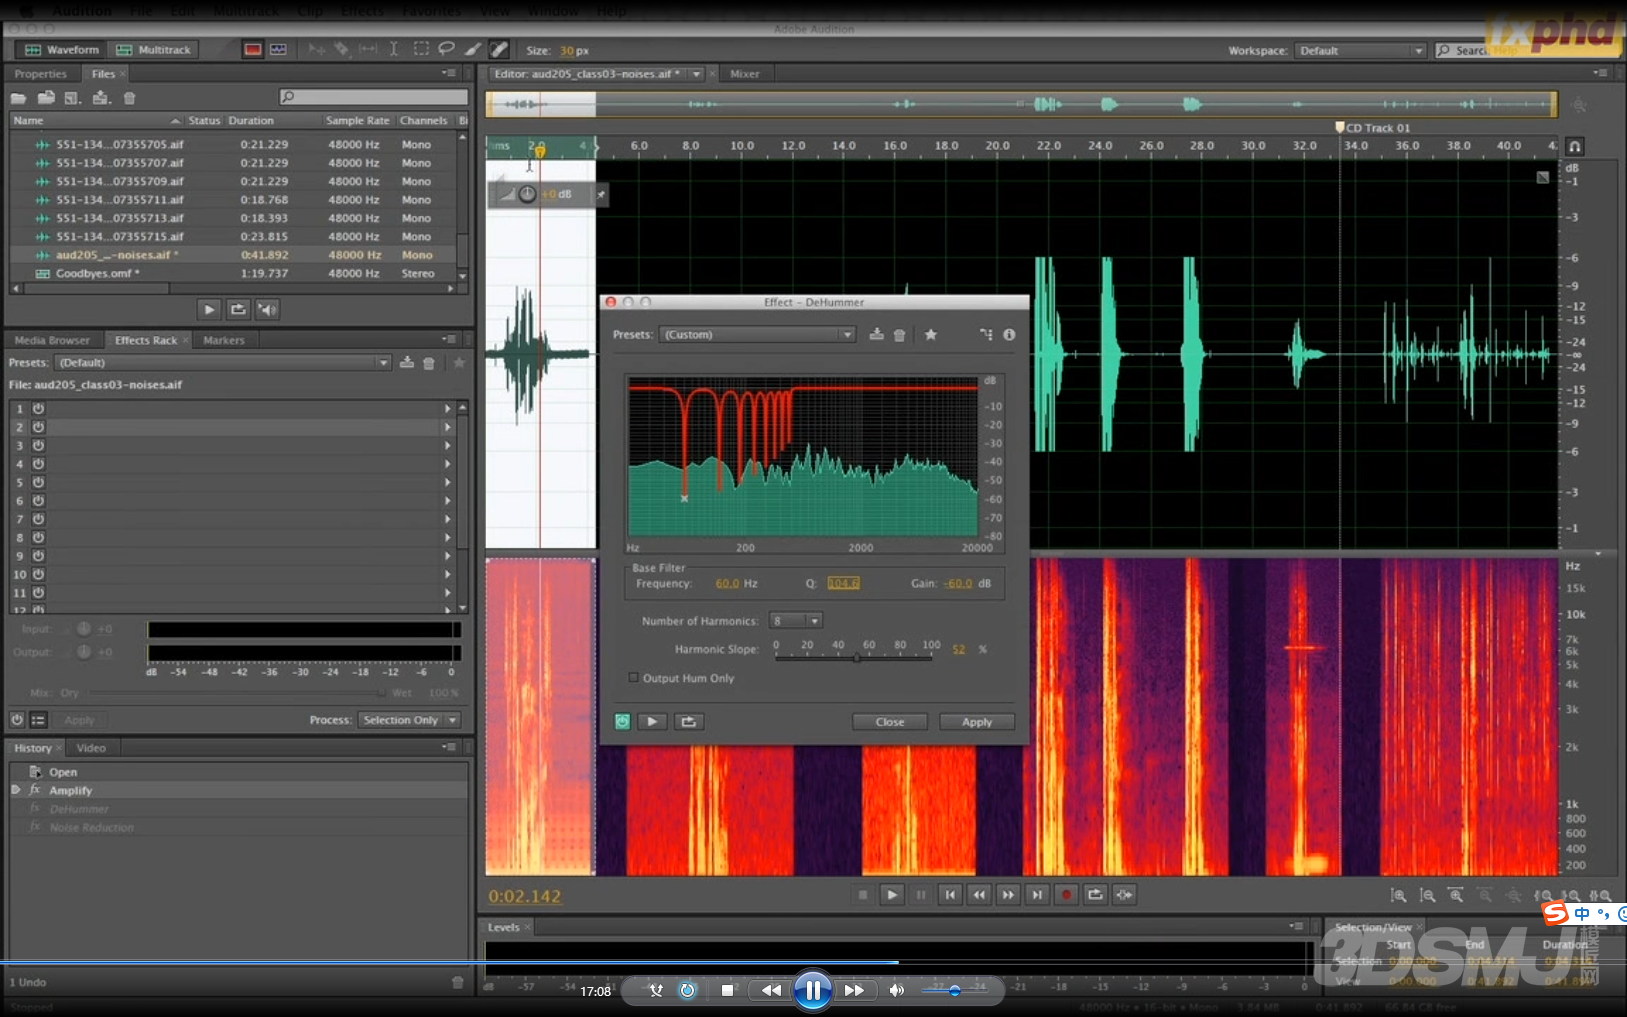
Task: Toggle Loop Playback in Files panel
Action: click(x=238, y=310)
